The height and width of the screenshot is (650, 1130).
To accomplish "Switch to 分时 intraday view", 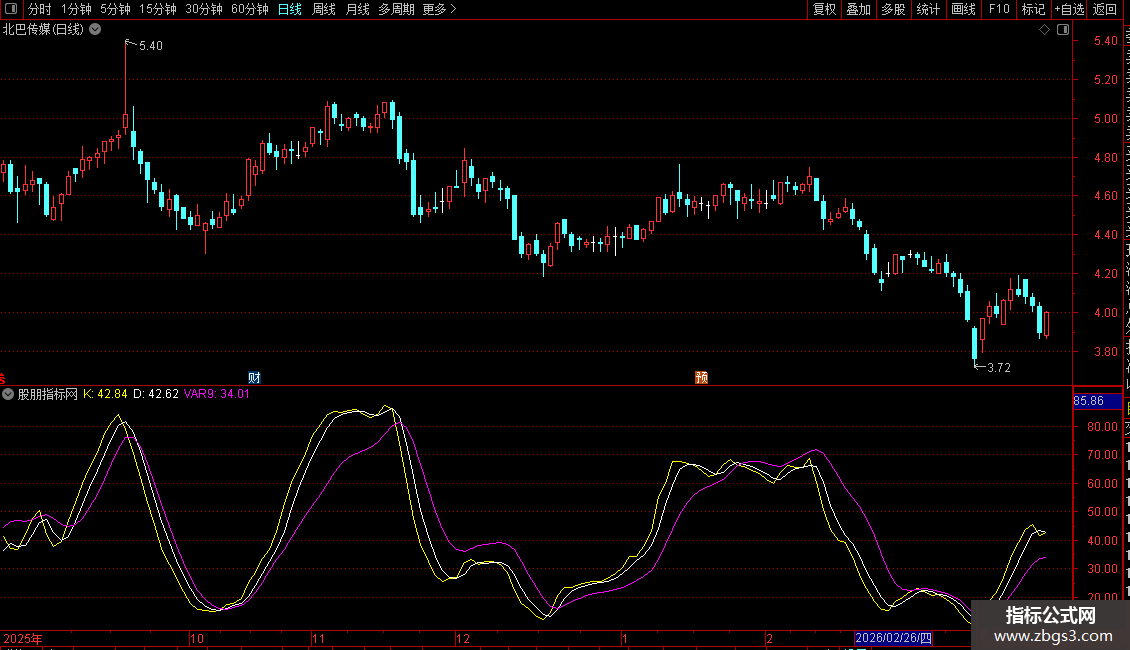I will click(x=39, y=9).
